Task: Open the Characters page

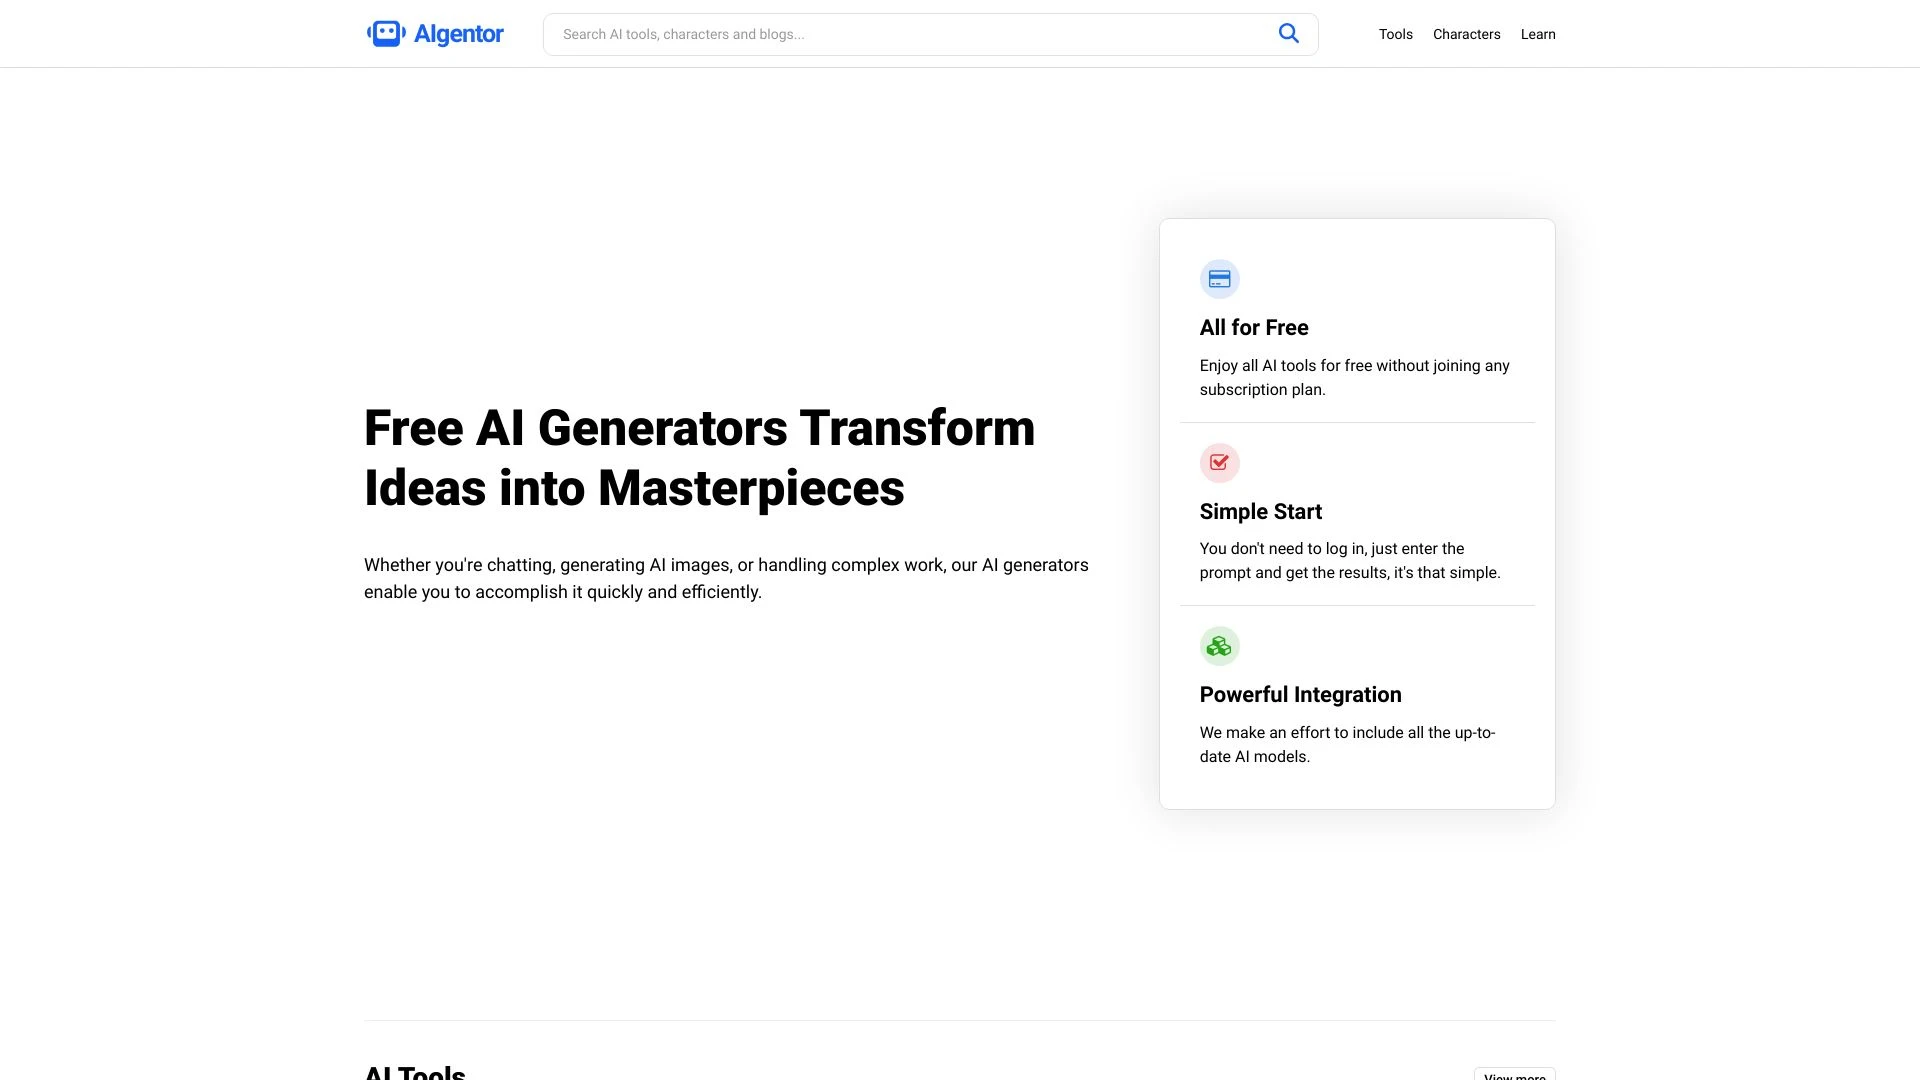Action: click(1466, 34)
